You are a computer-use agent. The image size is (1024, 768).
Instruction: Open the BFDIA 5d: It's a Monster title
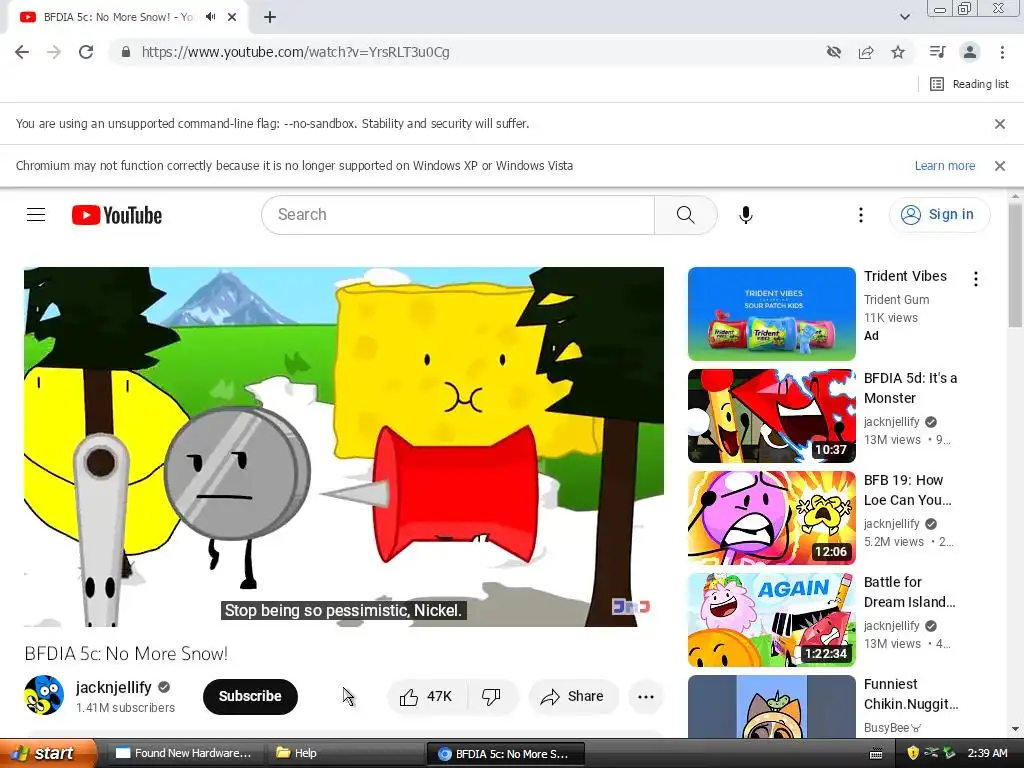910,388
